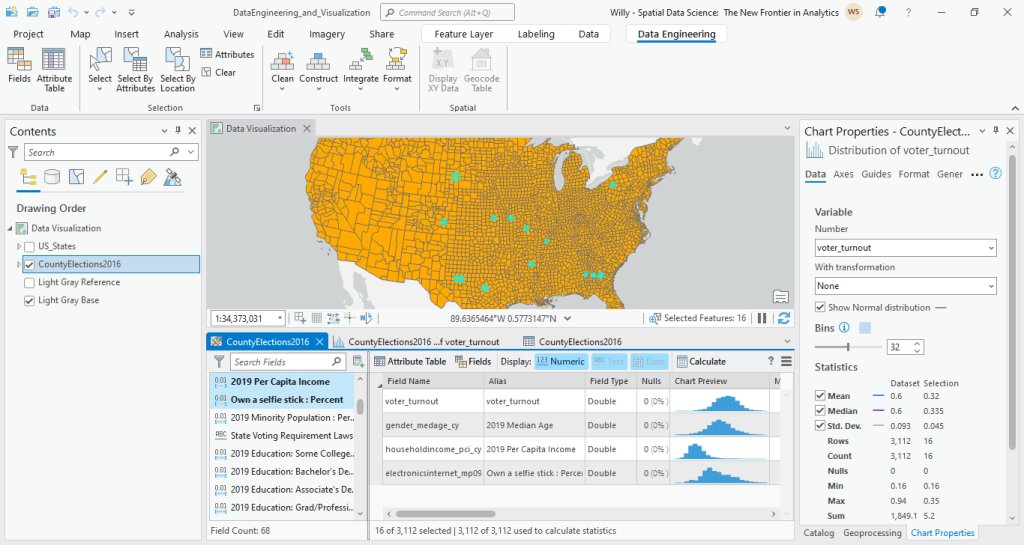Open Select By Location
Viewport: 1024px width, 545px height.
click(178, 70)
